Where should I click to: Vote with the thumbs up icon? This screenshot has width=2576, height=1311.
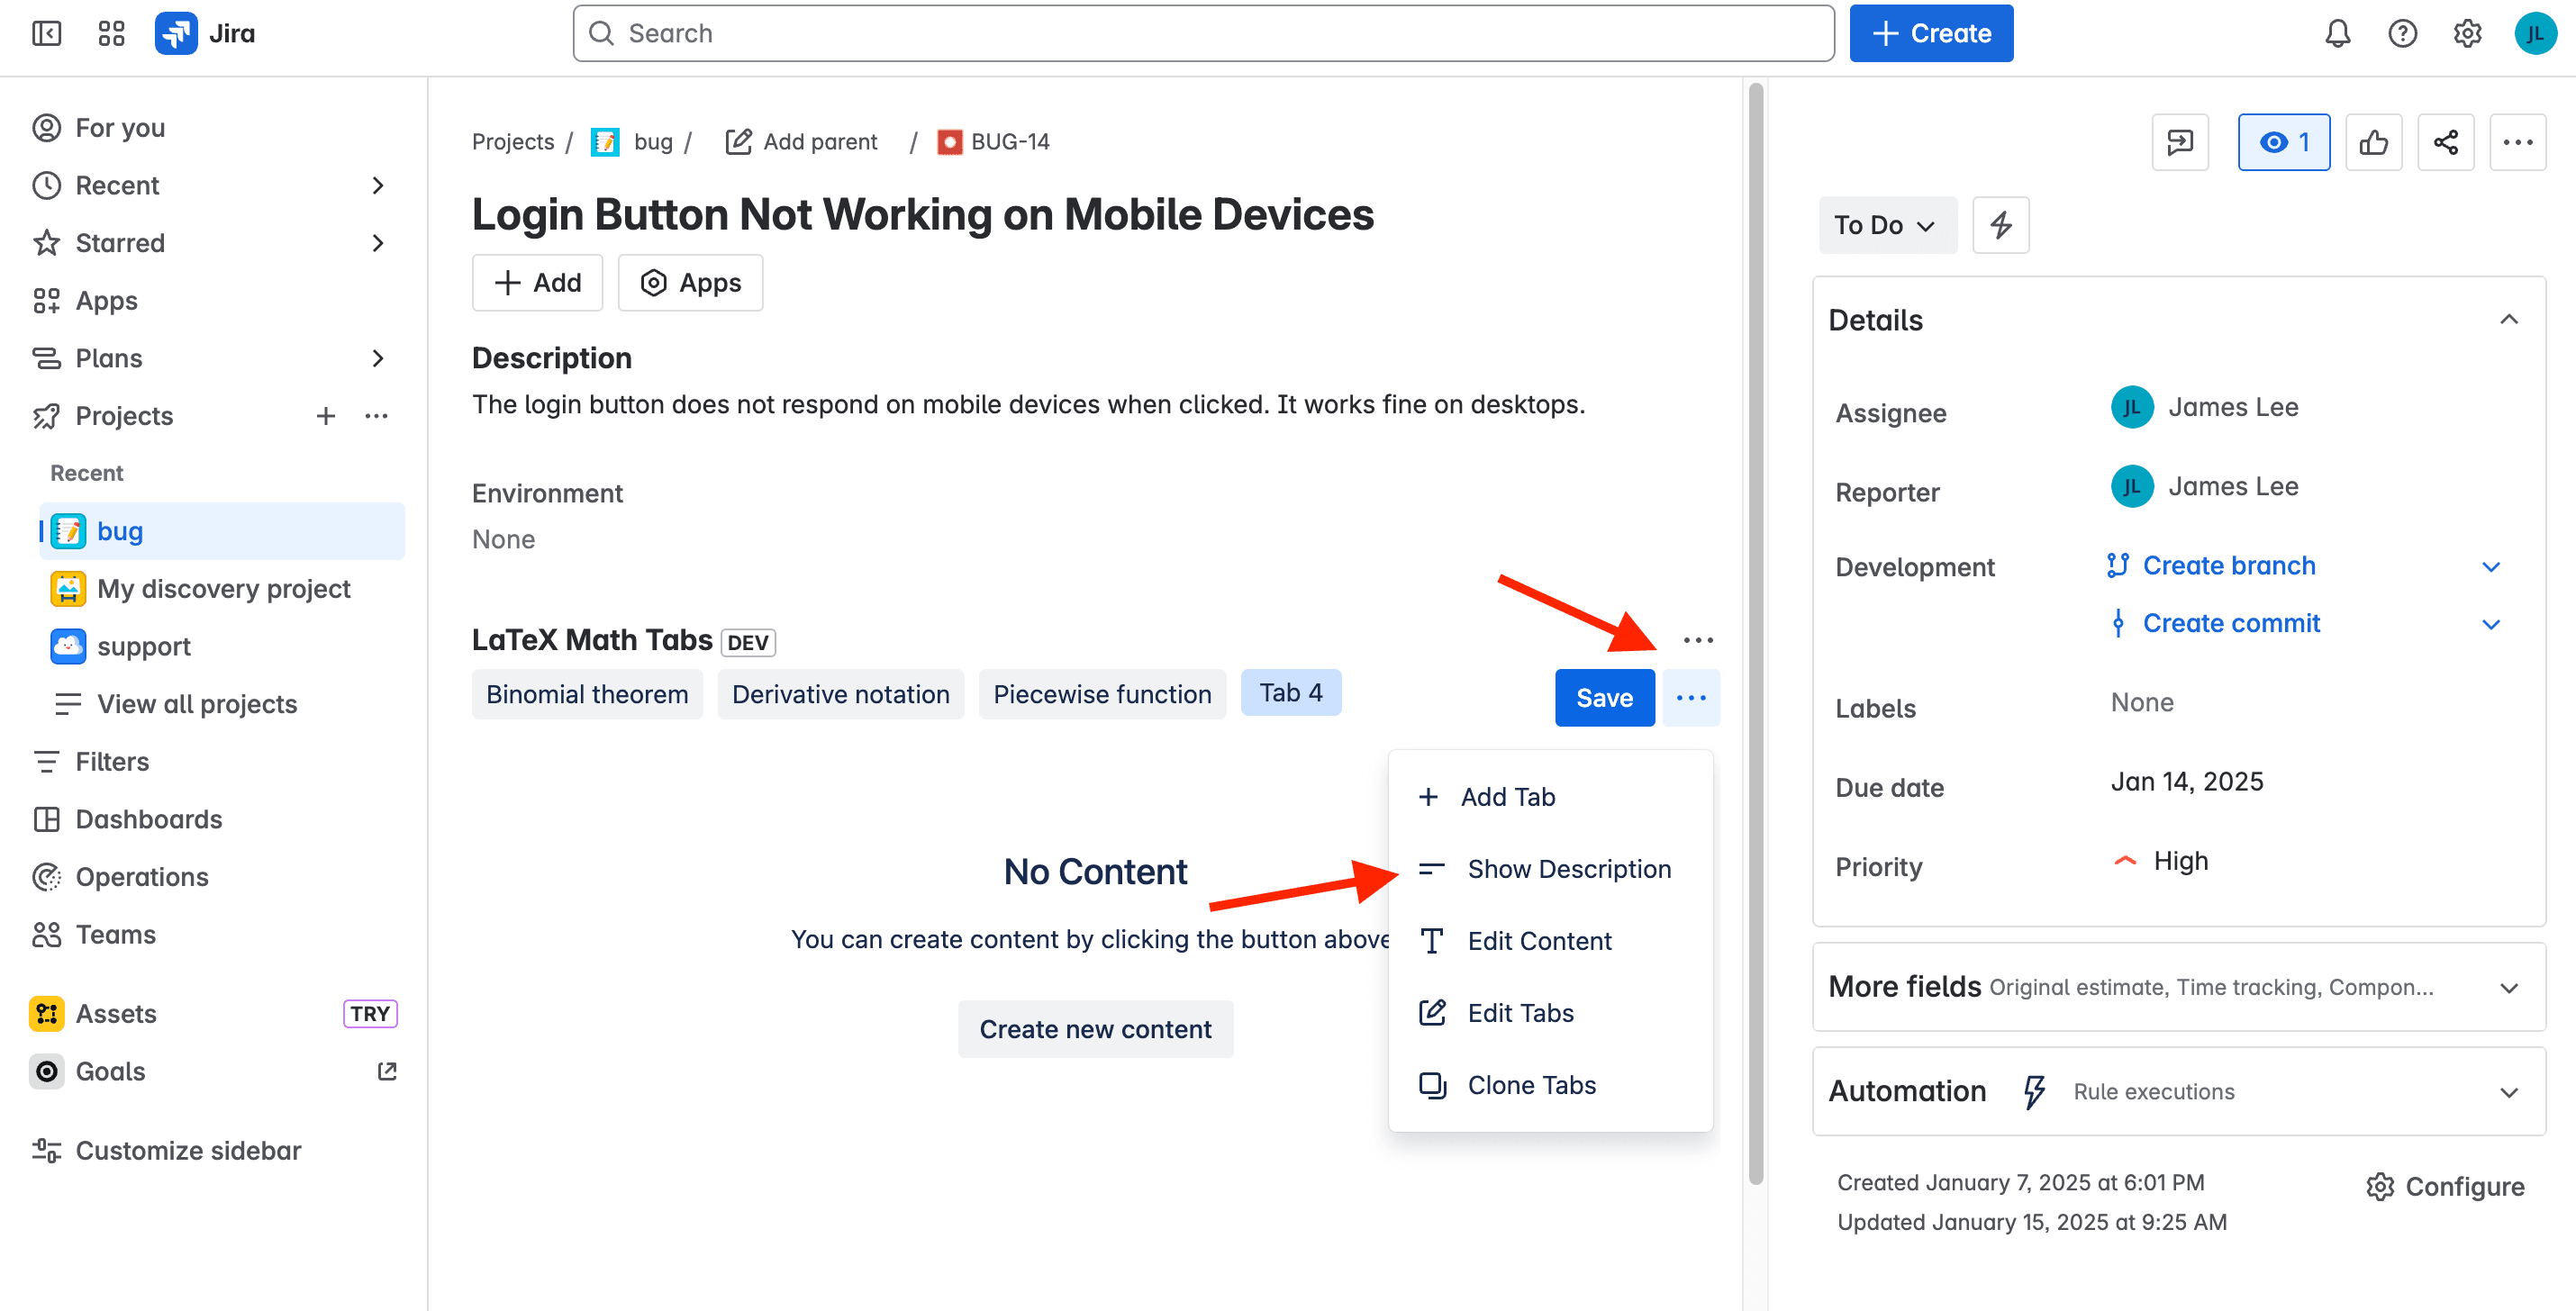click(2373, 142)
